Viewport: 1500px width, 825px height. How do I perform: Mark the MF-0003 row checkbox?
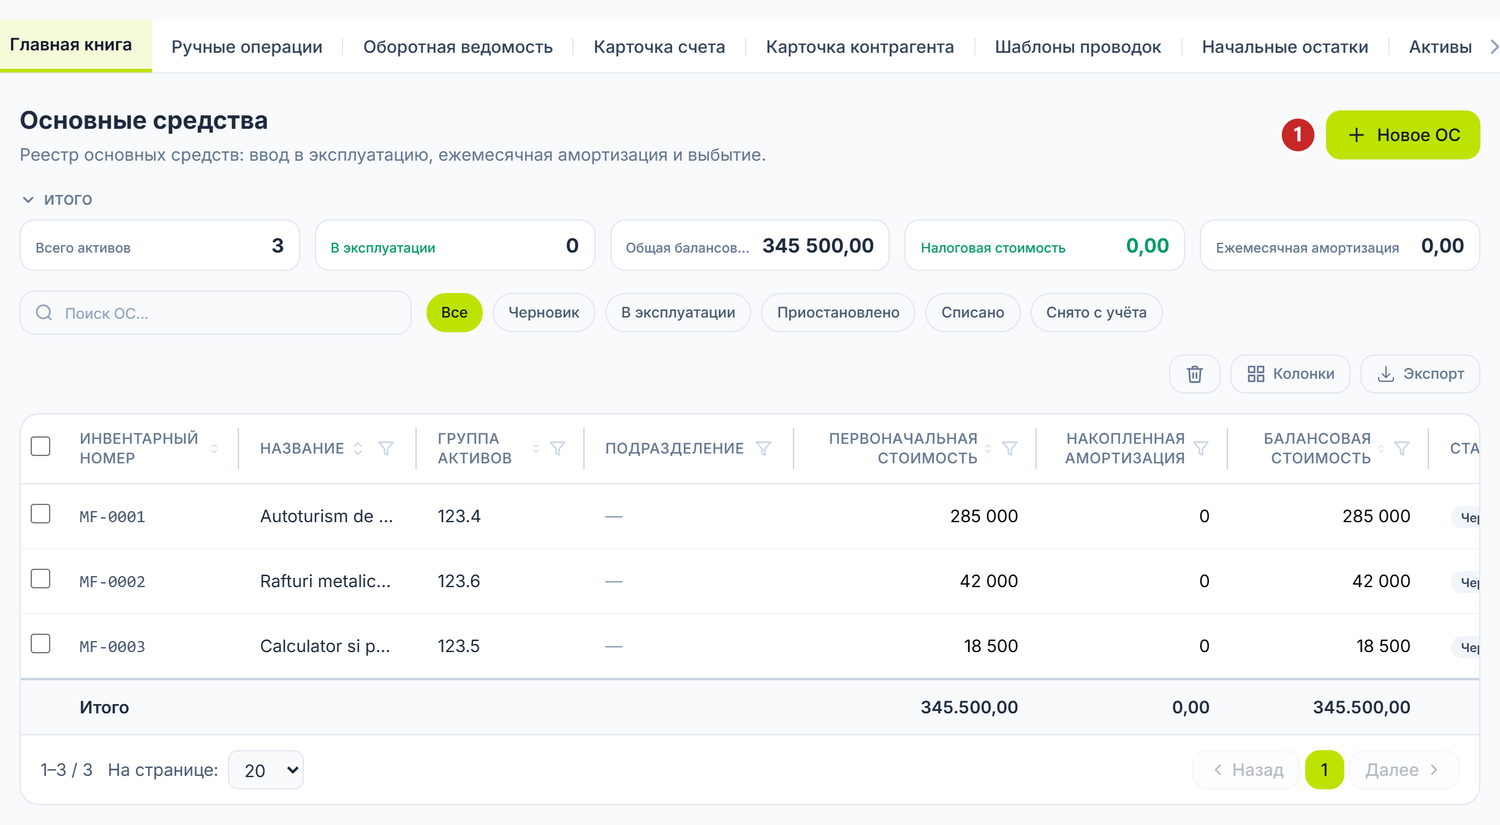pos(41,644)
